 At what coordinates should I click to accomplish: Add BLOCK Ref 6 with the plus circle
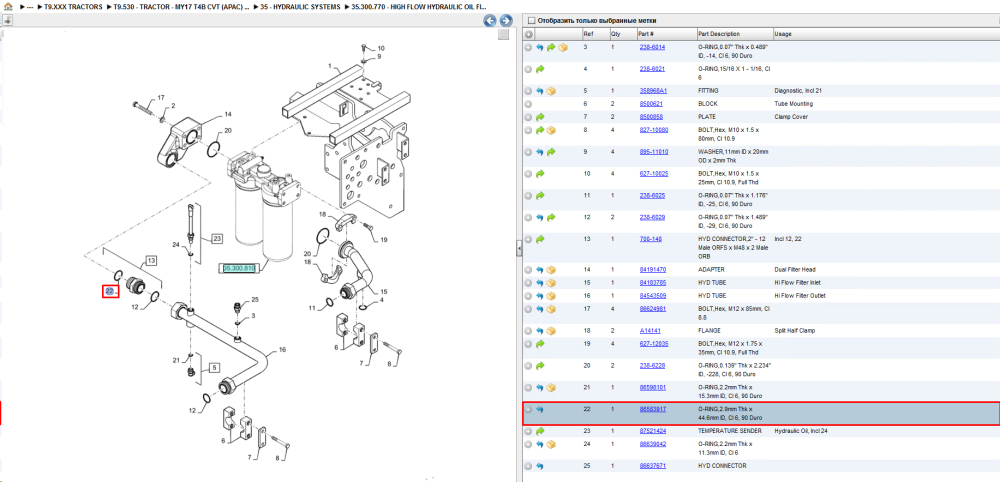click(529, 104)
